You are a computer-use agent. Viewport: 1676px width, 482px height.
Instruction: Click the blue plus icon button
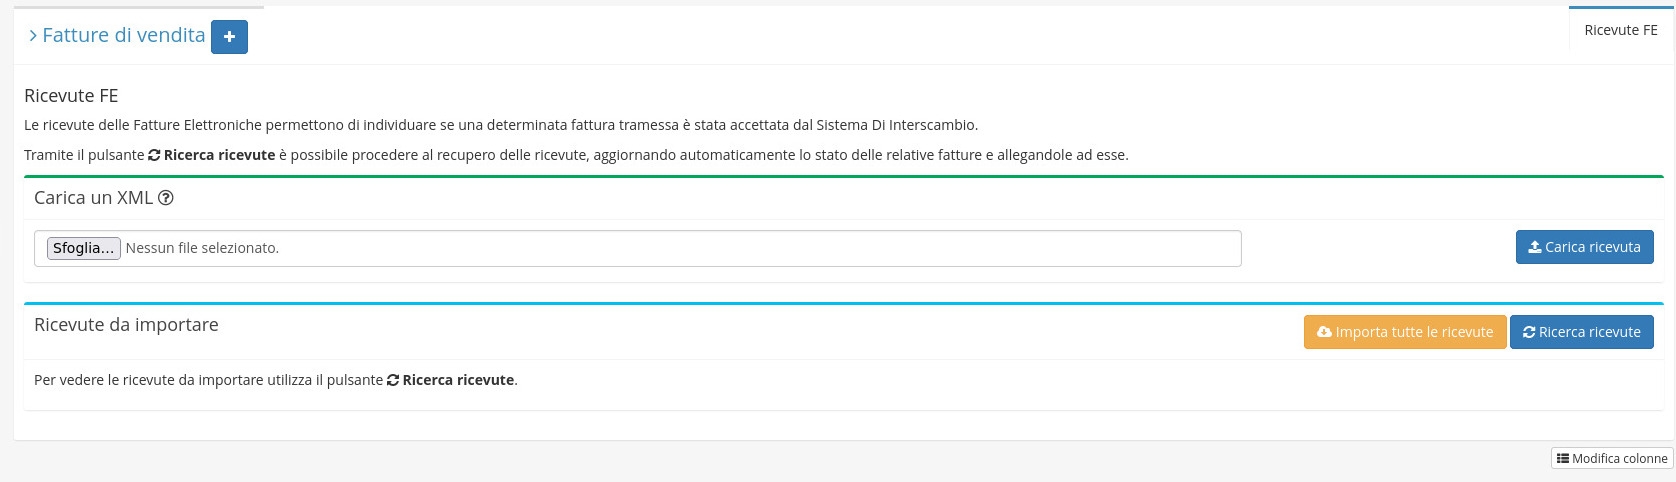point(229,37)
